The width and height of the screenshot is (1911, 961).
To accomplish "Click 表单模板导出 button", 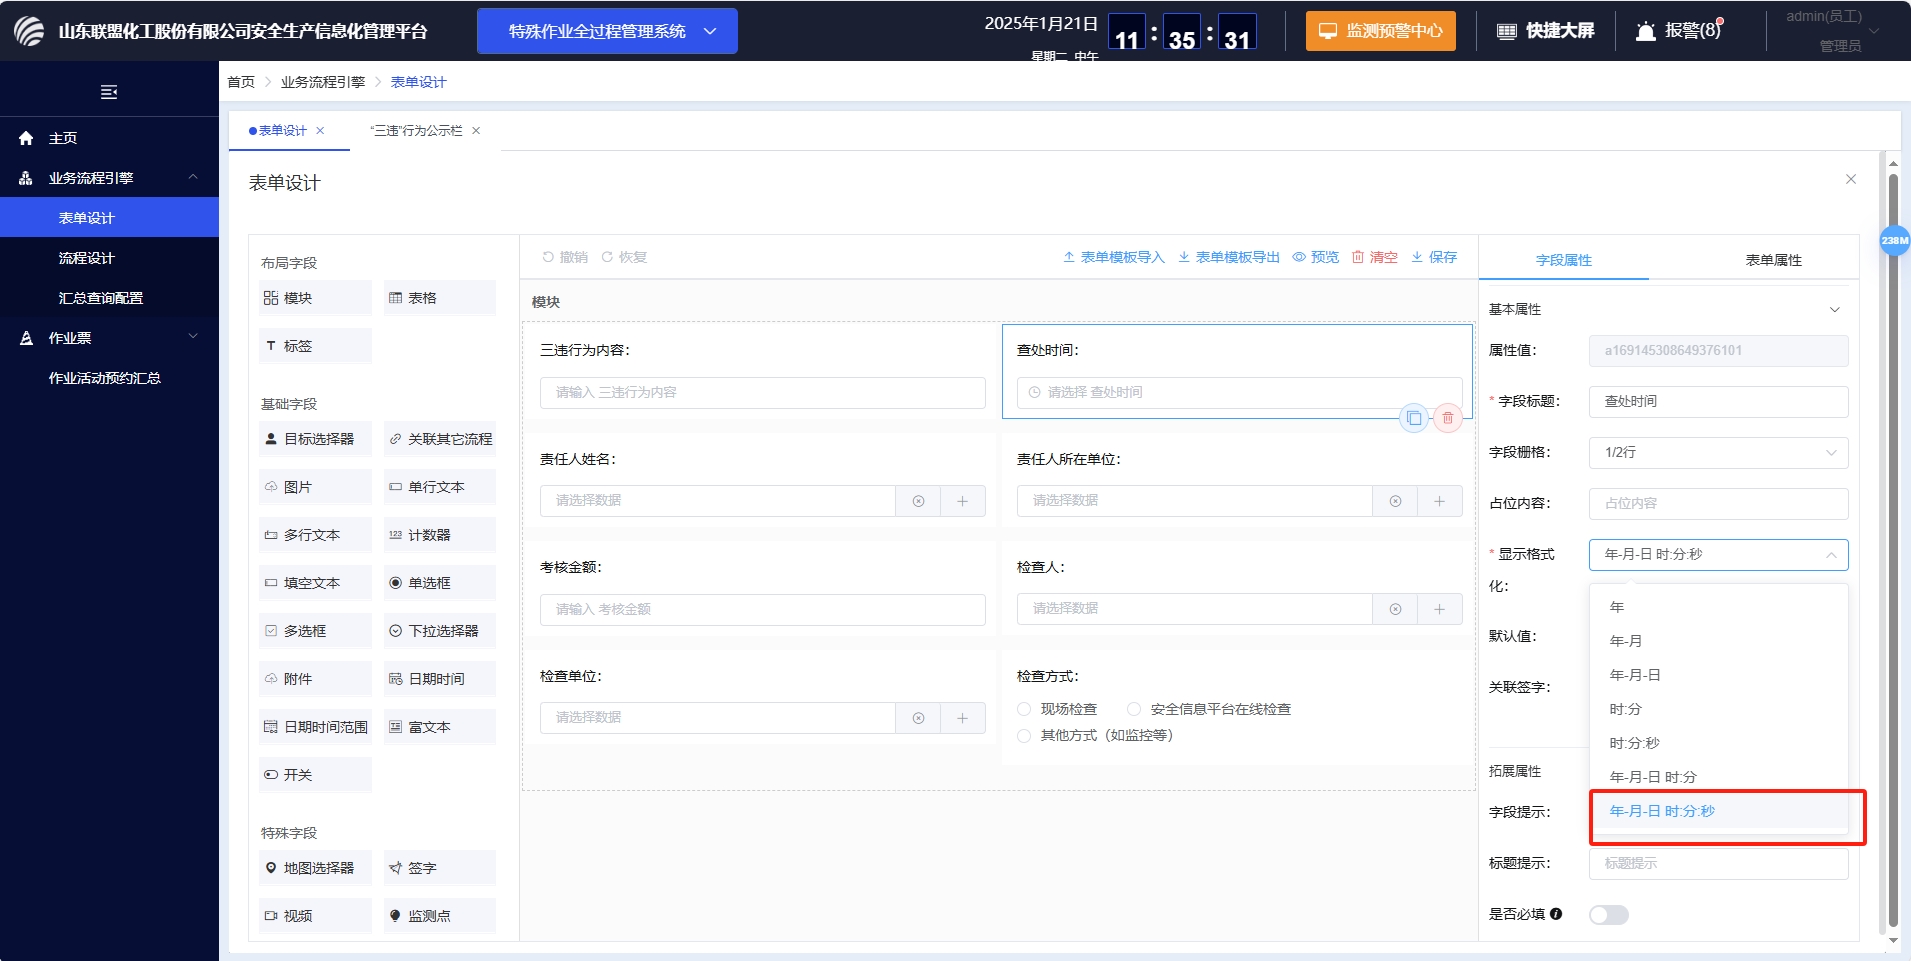I will point(1229,257).
